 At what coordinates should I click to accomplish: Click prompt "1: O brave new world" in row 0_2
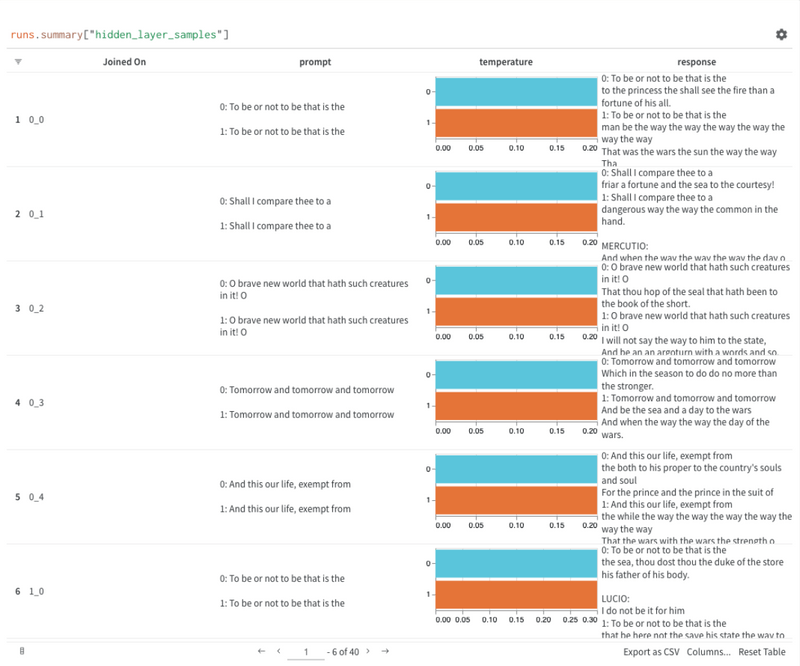tap(314, 326)
